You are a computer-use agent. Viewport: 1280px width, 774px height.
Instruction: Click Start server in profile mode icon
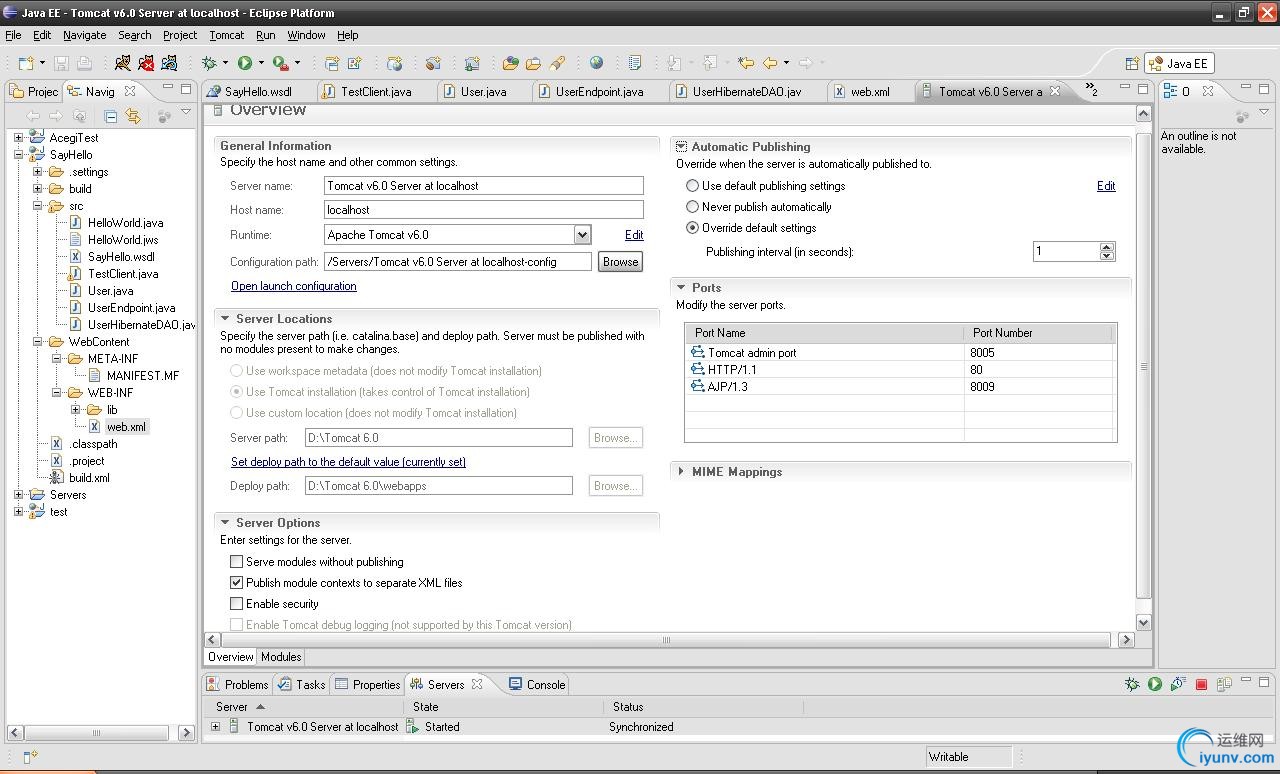(1179, 684)
